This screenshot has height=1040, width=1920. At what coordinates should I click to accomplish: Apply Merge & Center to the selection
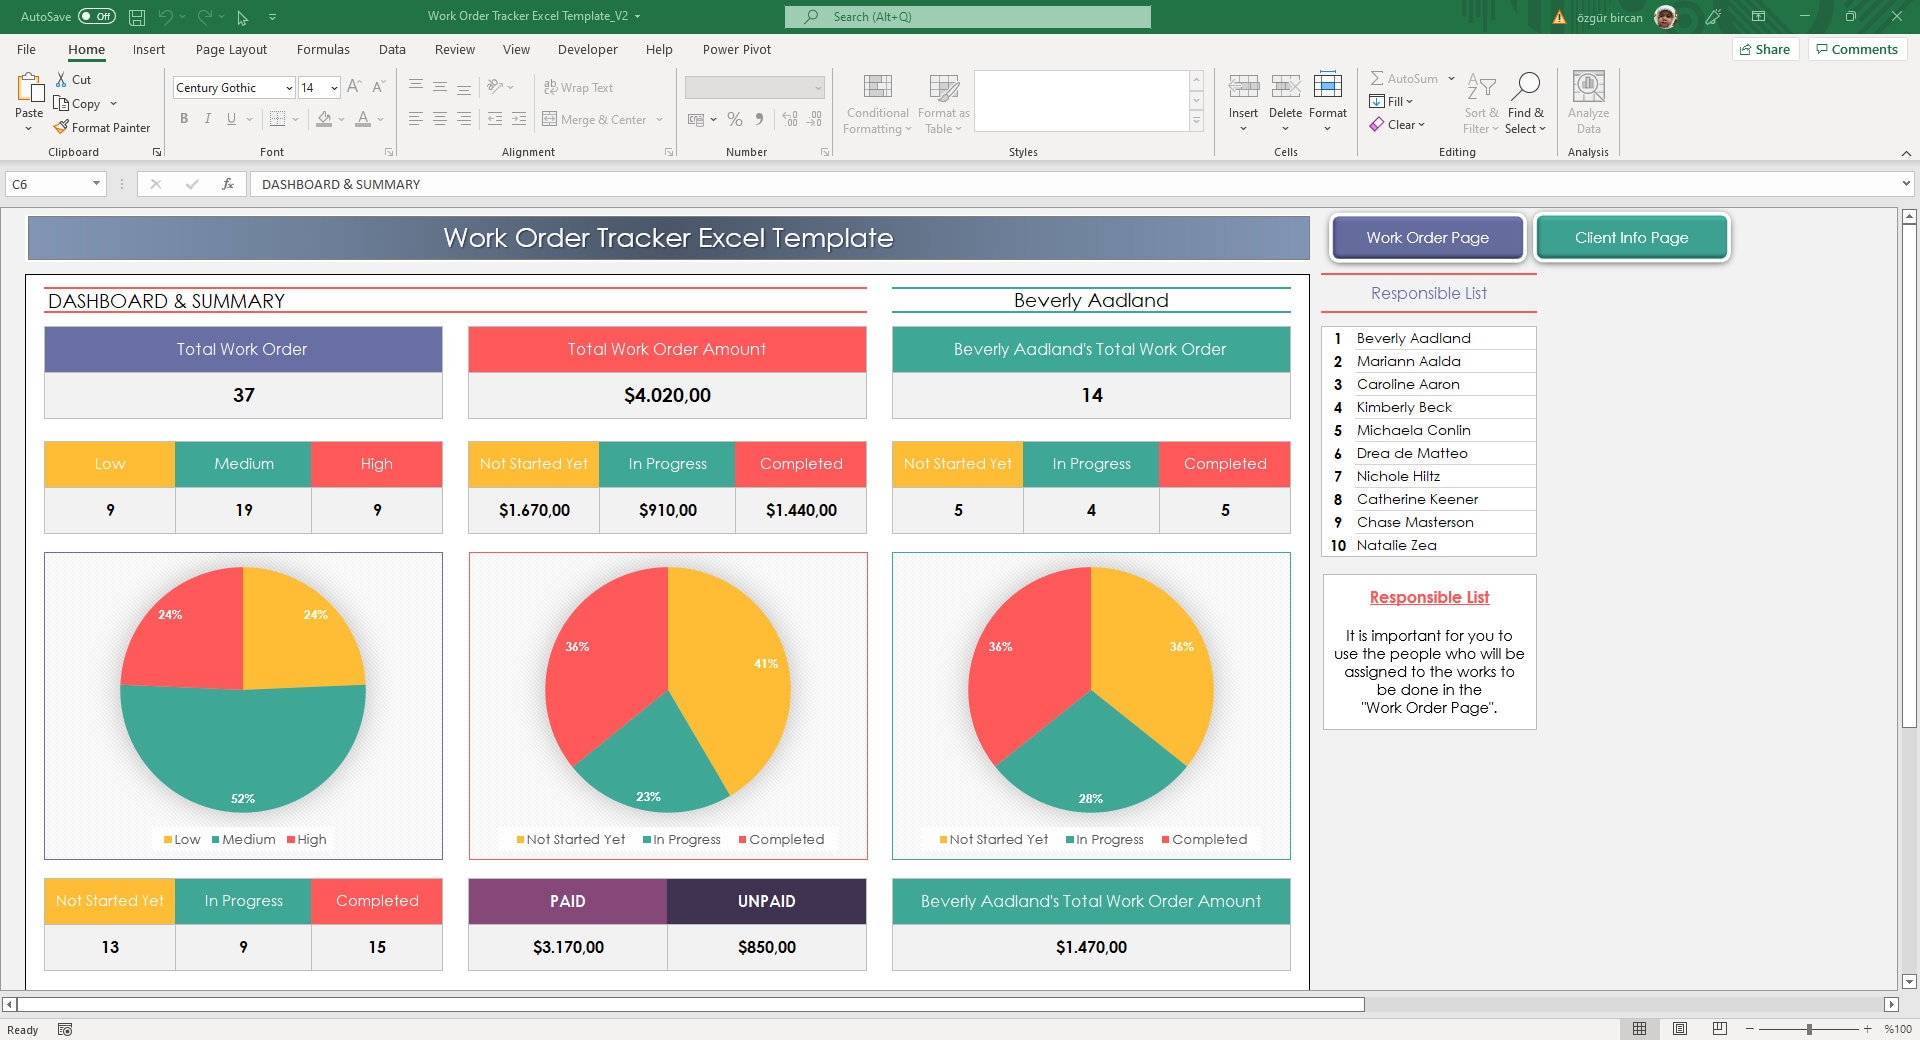(x=597, y=119)
